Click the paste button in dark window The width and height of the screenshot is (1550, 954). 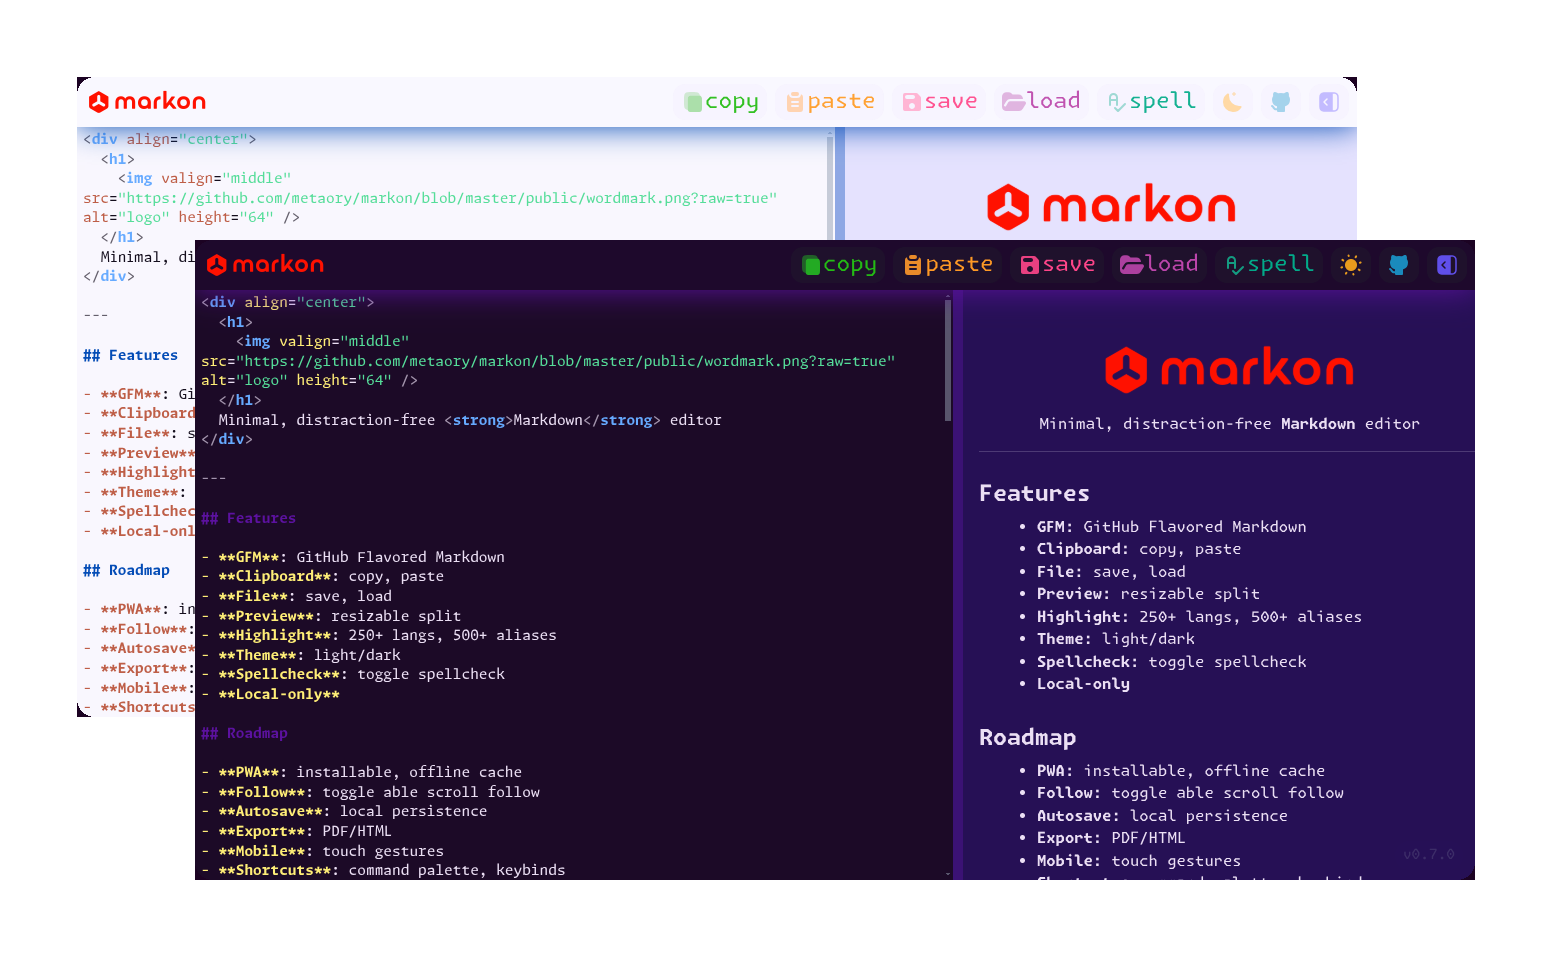click(948, 265)
